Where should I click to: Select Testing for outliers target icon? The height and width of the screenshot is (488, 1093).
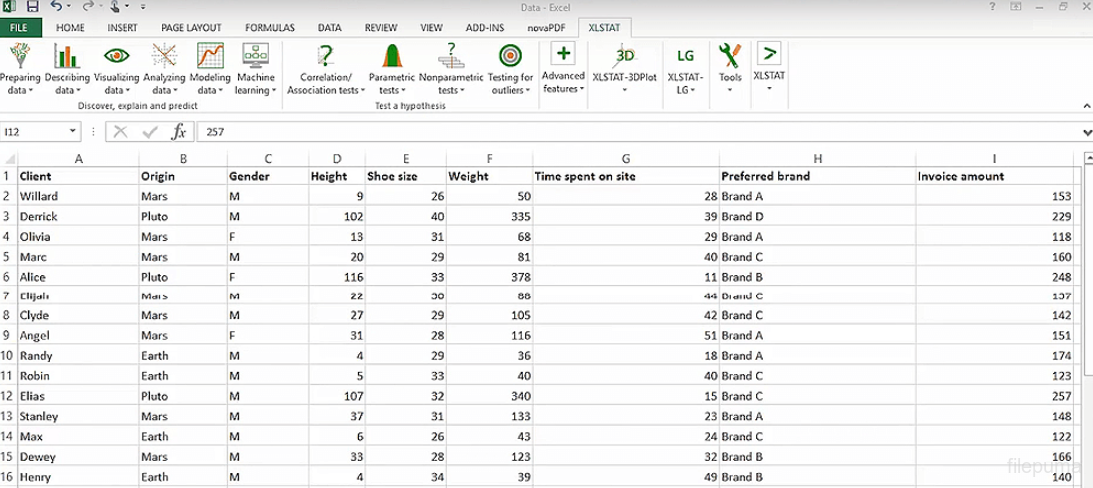point(510,57)
